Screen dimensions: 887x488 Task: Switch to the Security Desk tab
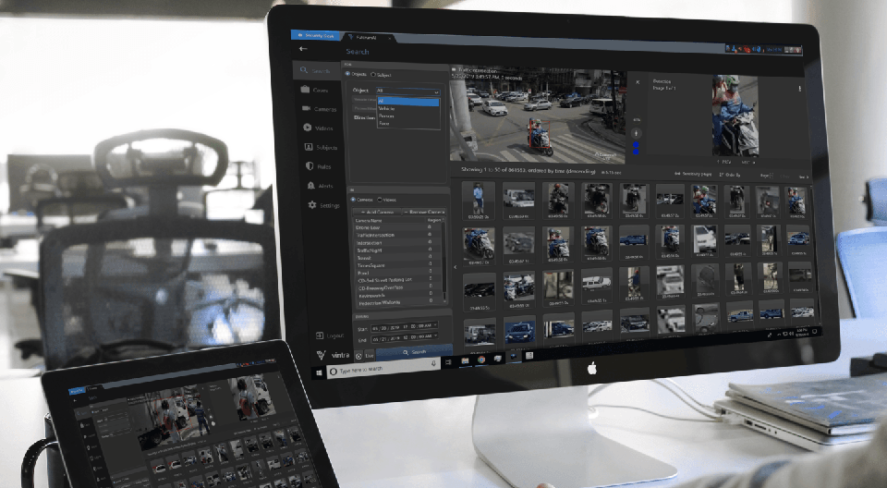(x=313, y=34)
